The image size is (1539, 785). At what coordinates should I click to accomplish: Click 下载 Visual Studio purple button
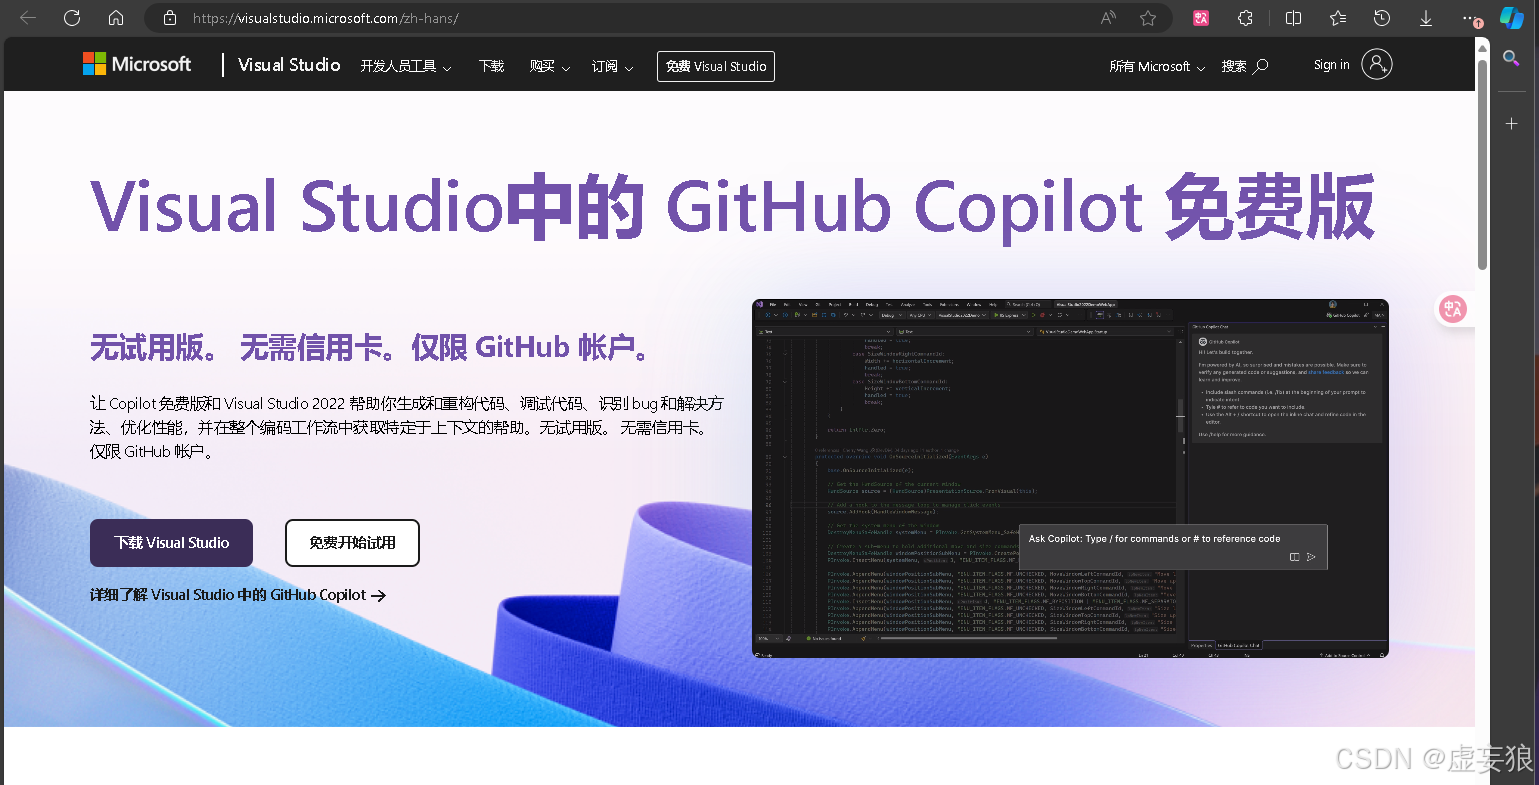click(171, 543)
